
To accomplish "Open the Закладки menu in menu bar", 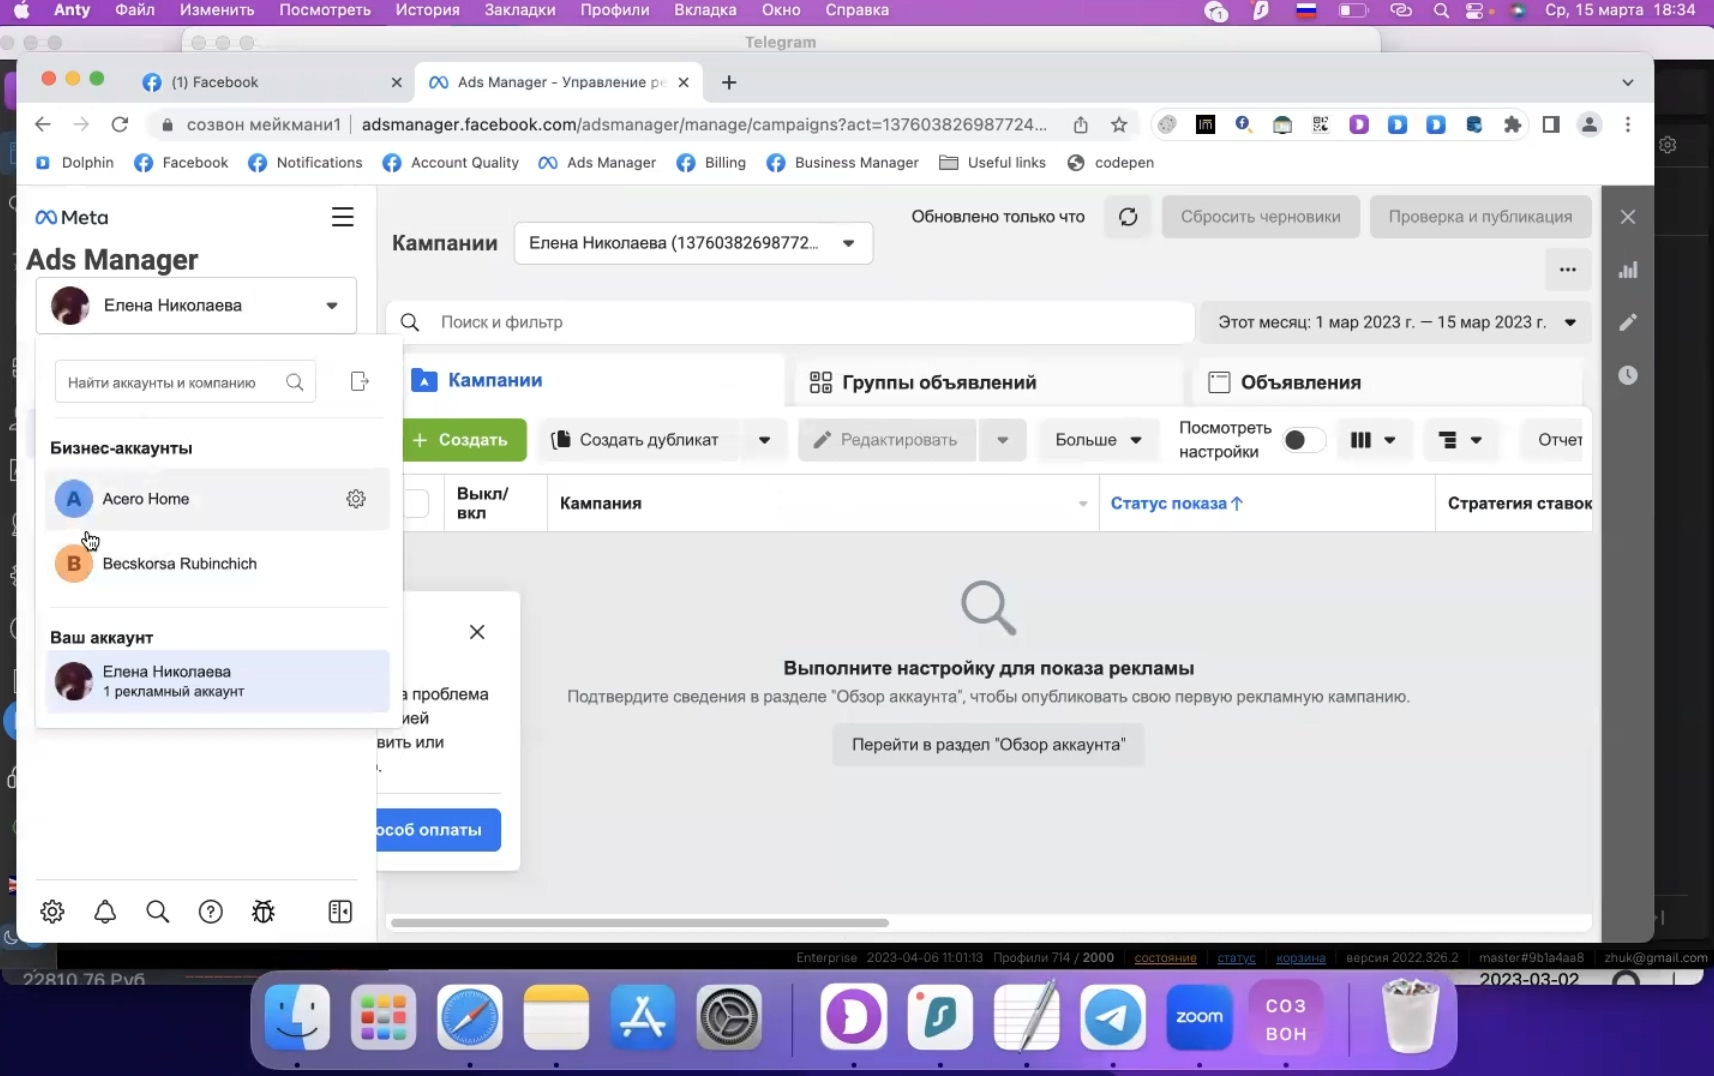I will [x=519, y=10].
